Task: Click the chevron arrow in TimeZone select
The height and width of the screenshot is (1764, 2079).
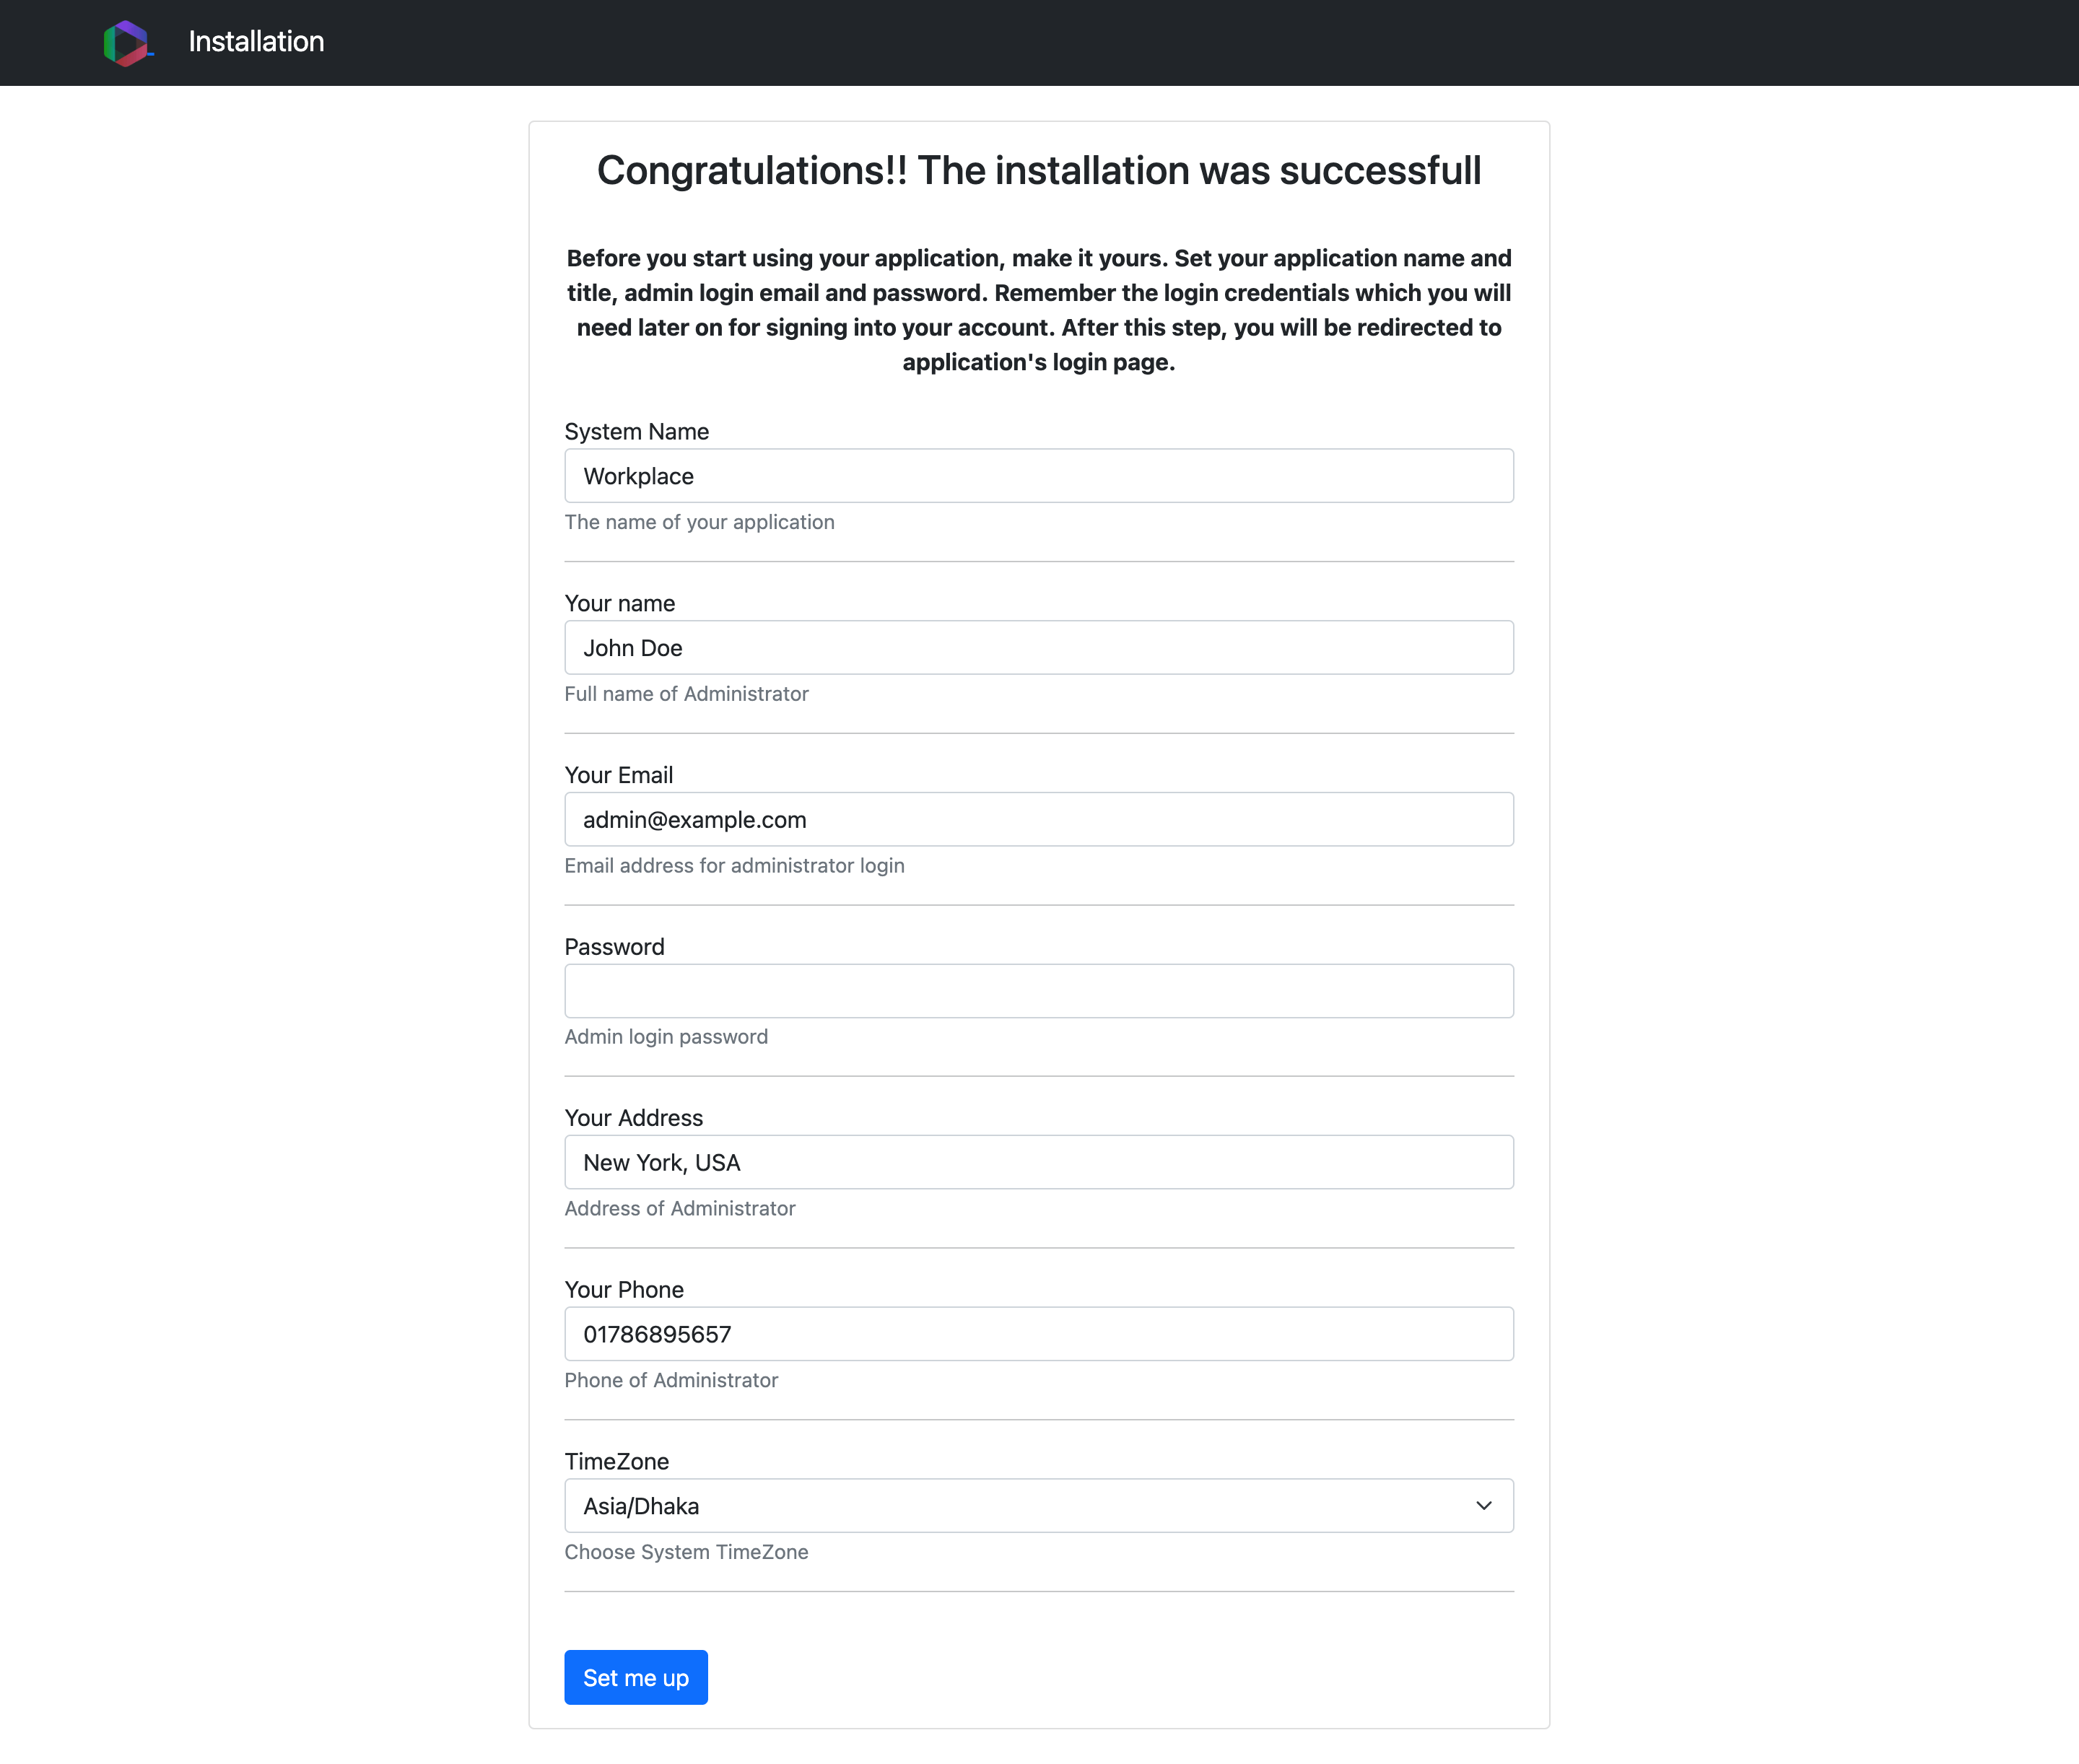Action: (1484, 1506)
